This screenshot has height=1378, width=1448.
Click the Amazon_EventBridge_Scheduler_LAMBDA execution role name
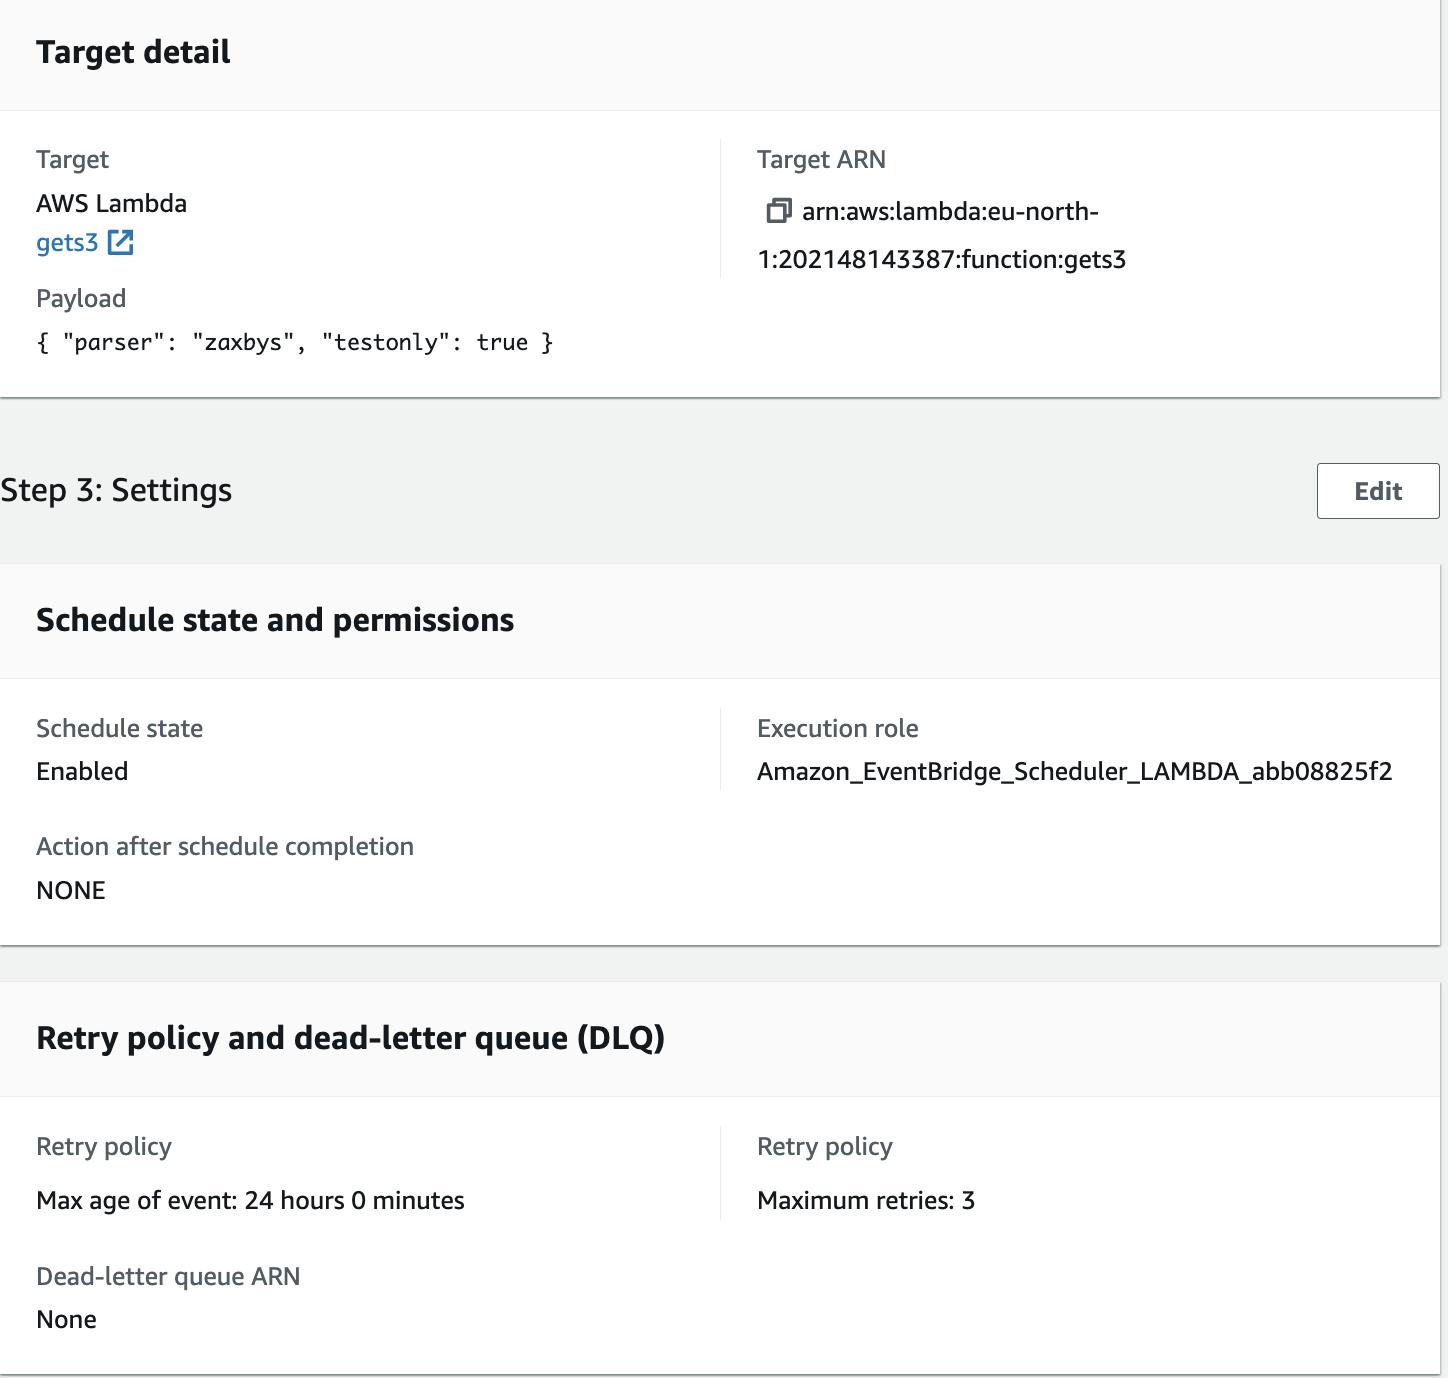(1074, 772)
